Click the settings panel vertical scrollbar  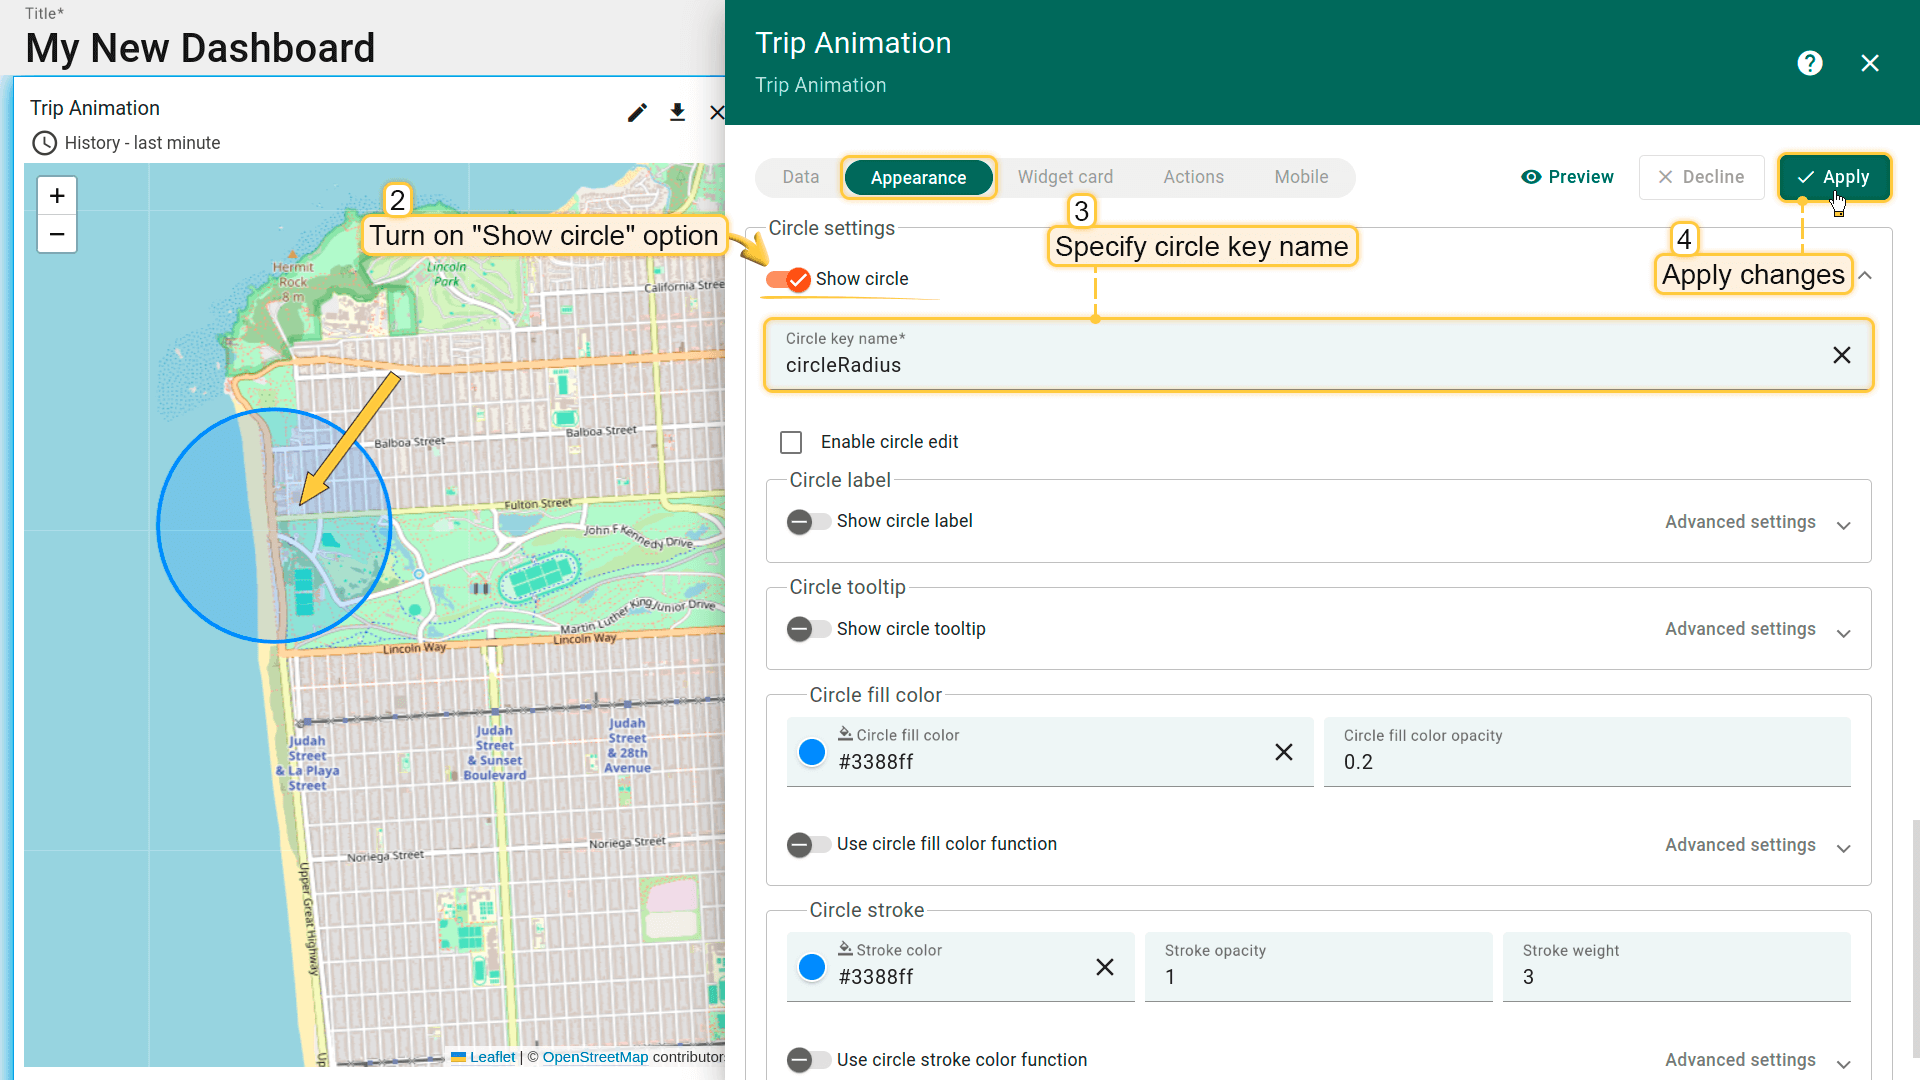[1915, 938]
